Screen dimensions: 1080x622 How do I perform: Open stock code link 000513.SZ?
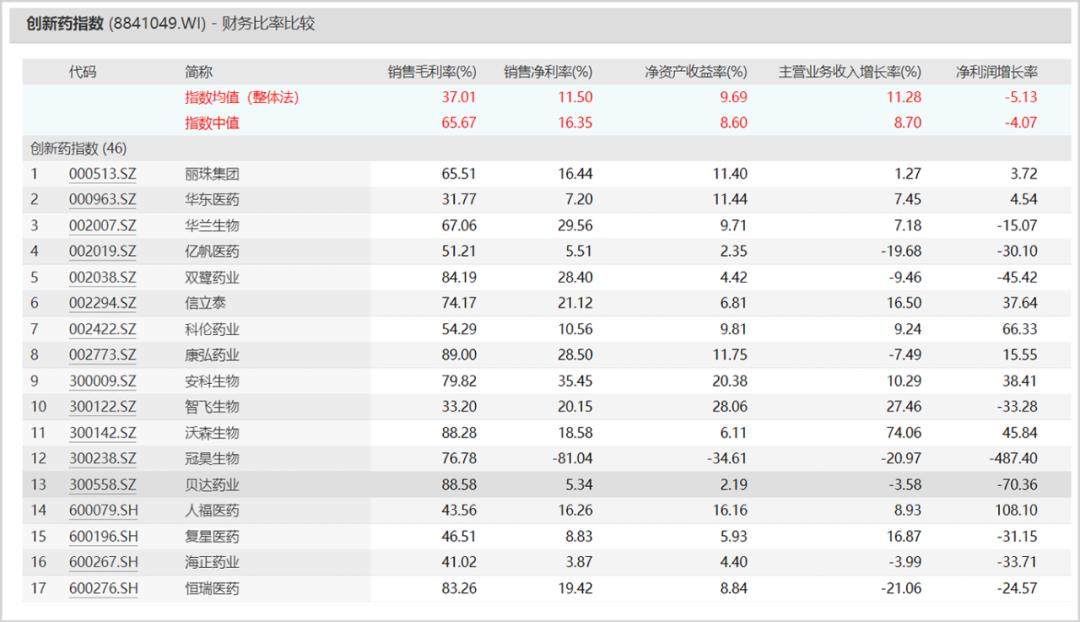point(102,174)
